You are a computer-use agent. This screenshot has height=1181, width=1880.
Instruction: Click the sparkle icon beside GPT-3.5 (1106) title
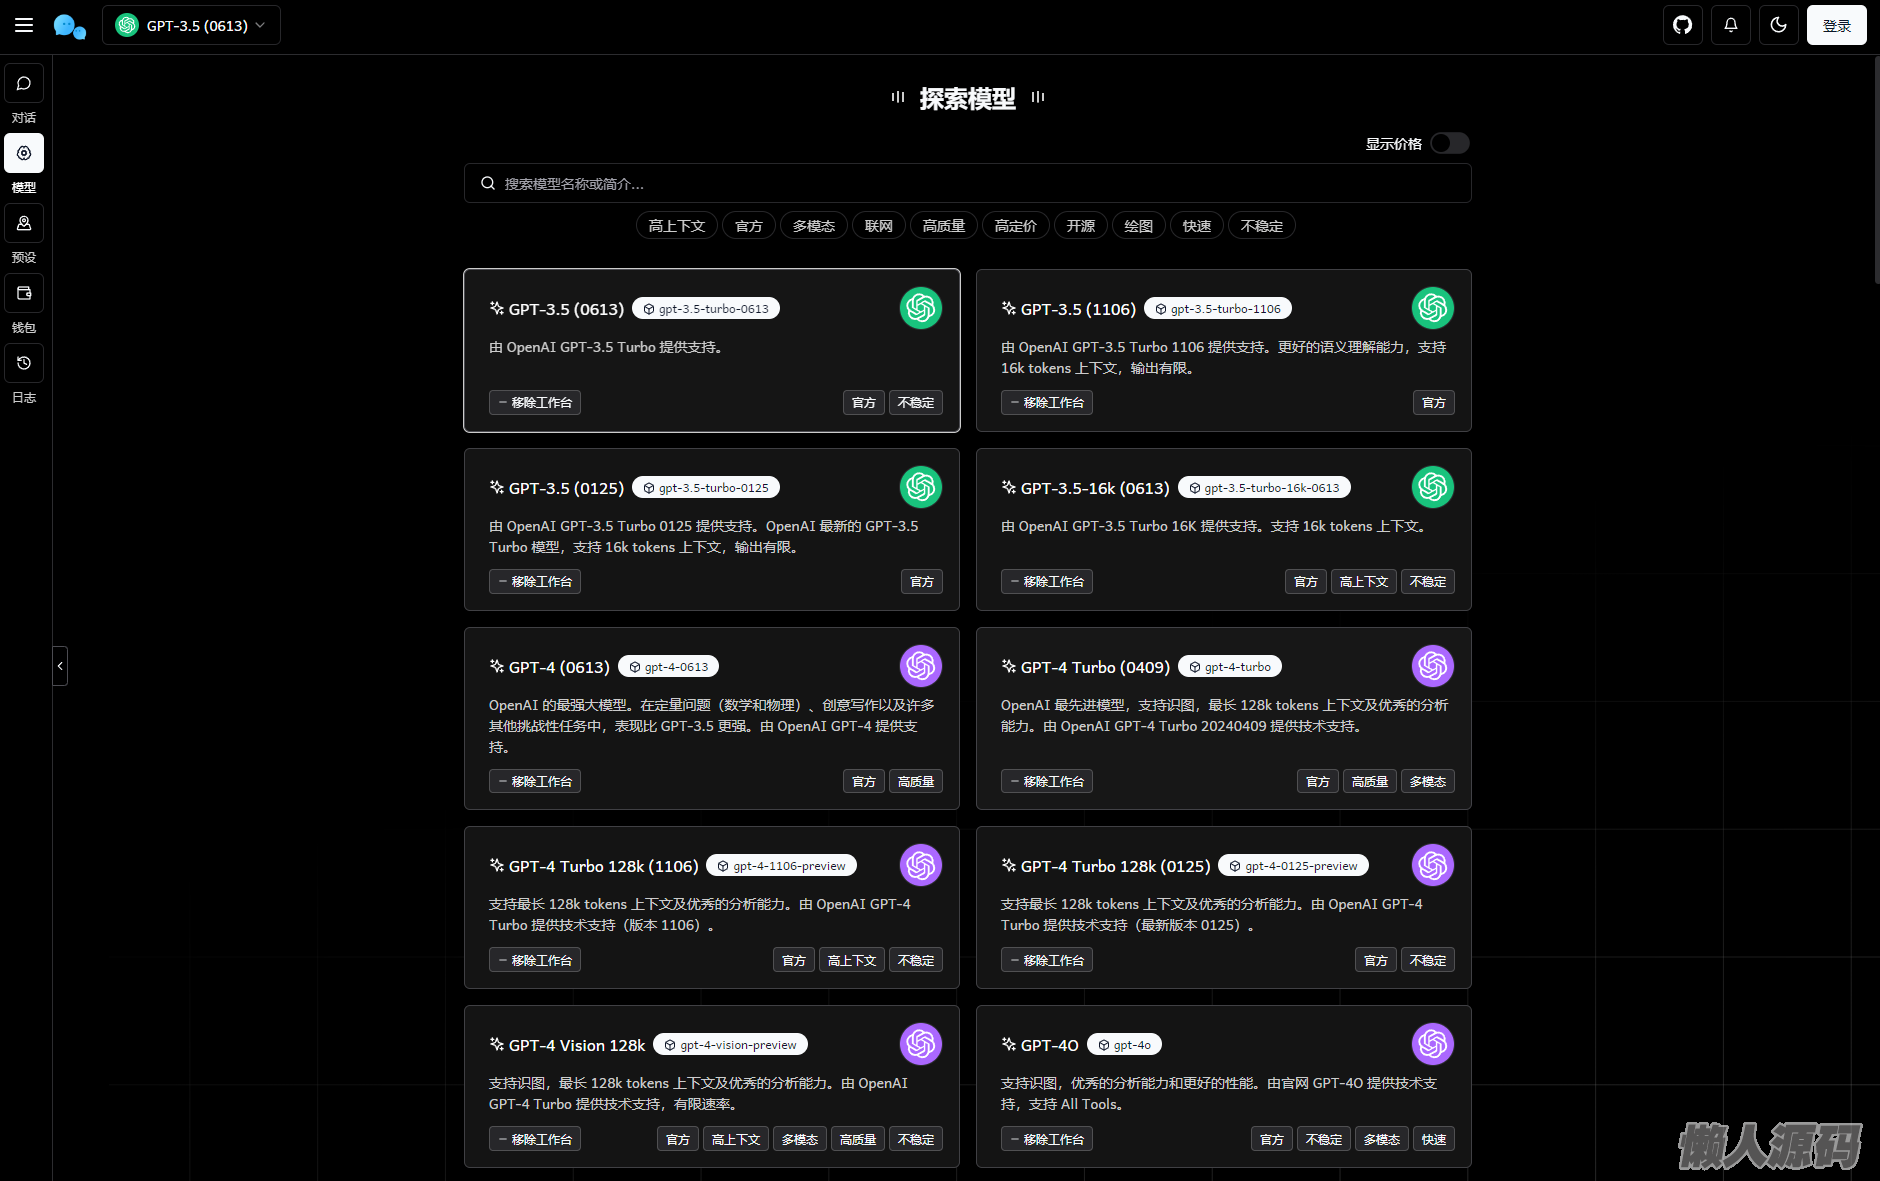(x=1009, y=308)
